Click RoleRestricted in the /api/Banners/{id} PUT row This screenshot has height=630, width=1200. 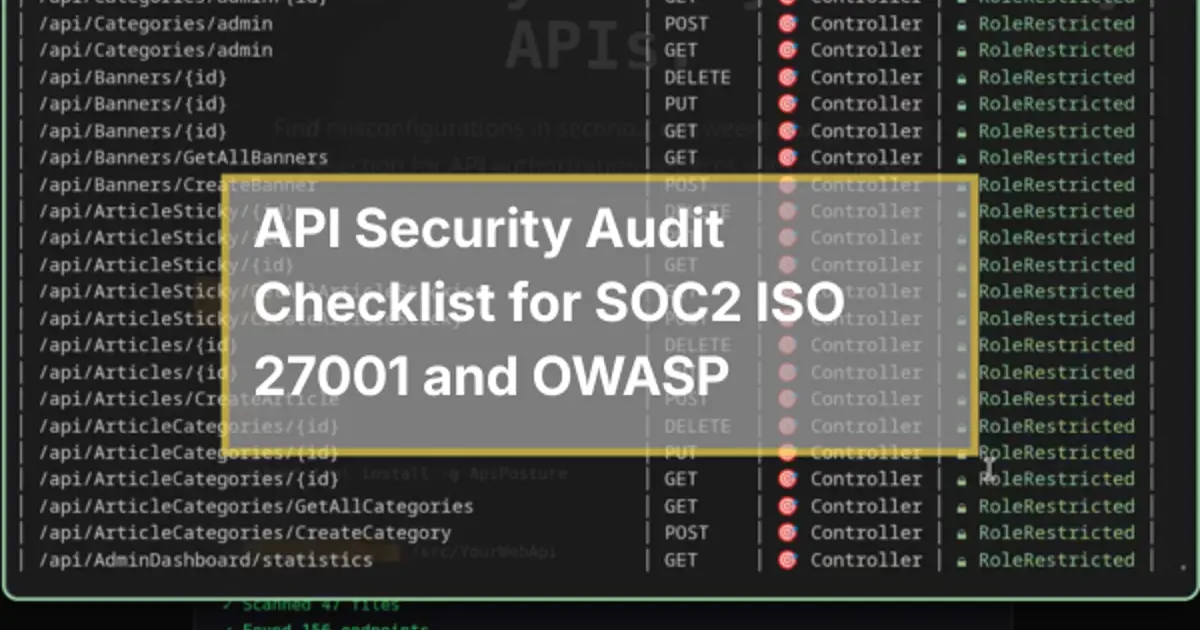1056,104
